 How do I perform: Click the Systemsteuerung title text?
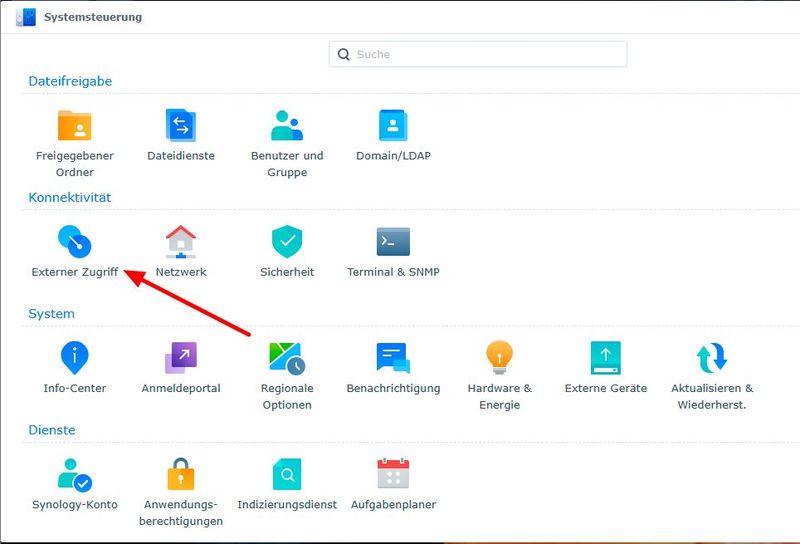[93, 17]
